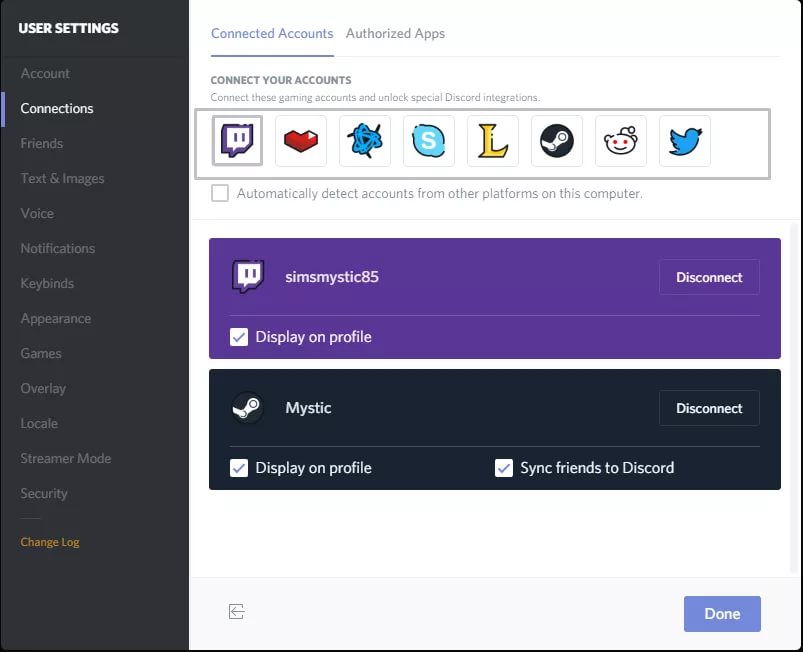The height and width of the screenshot is (652, 803).
Task: Open Appearance settings
Action: click(56, 319)
